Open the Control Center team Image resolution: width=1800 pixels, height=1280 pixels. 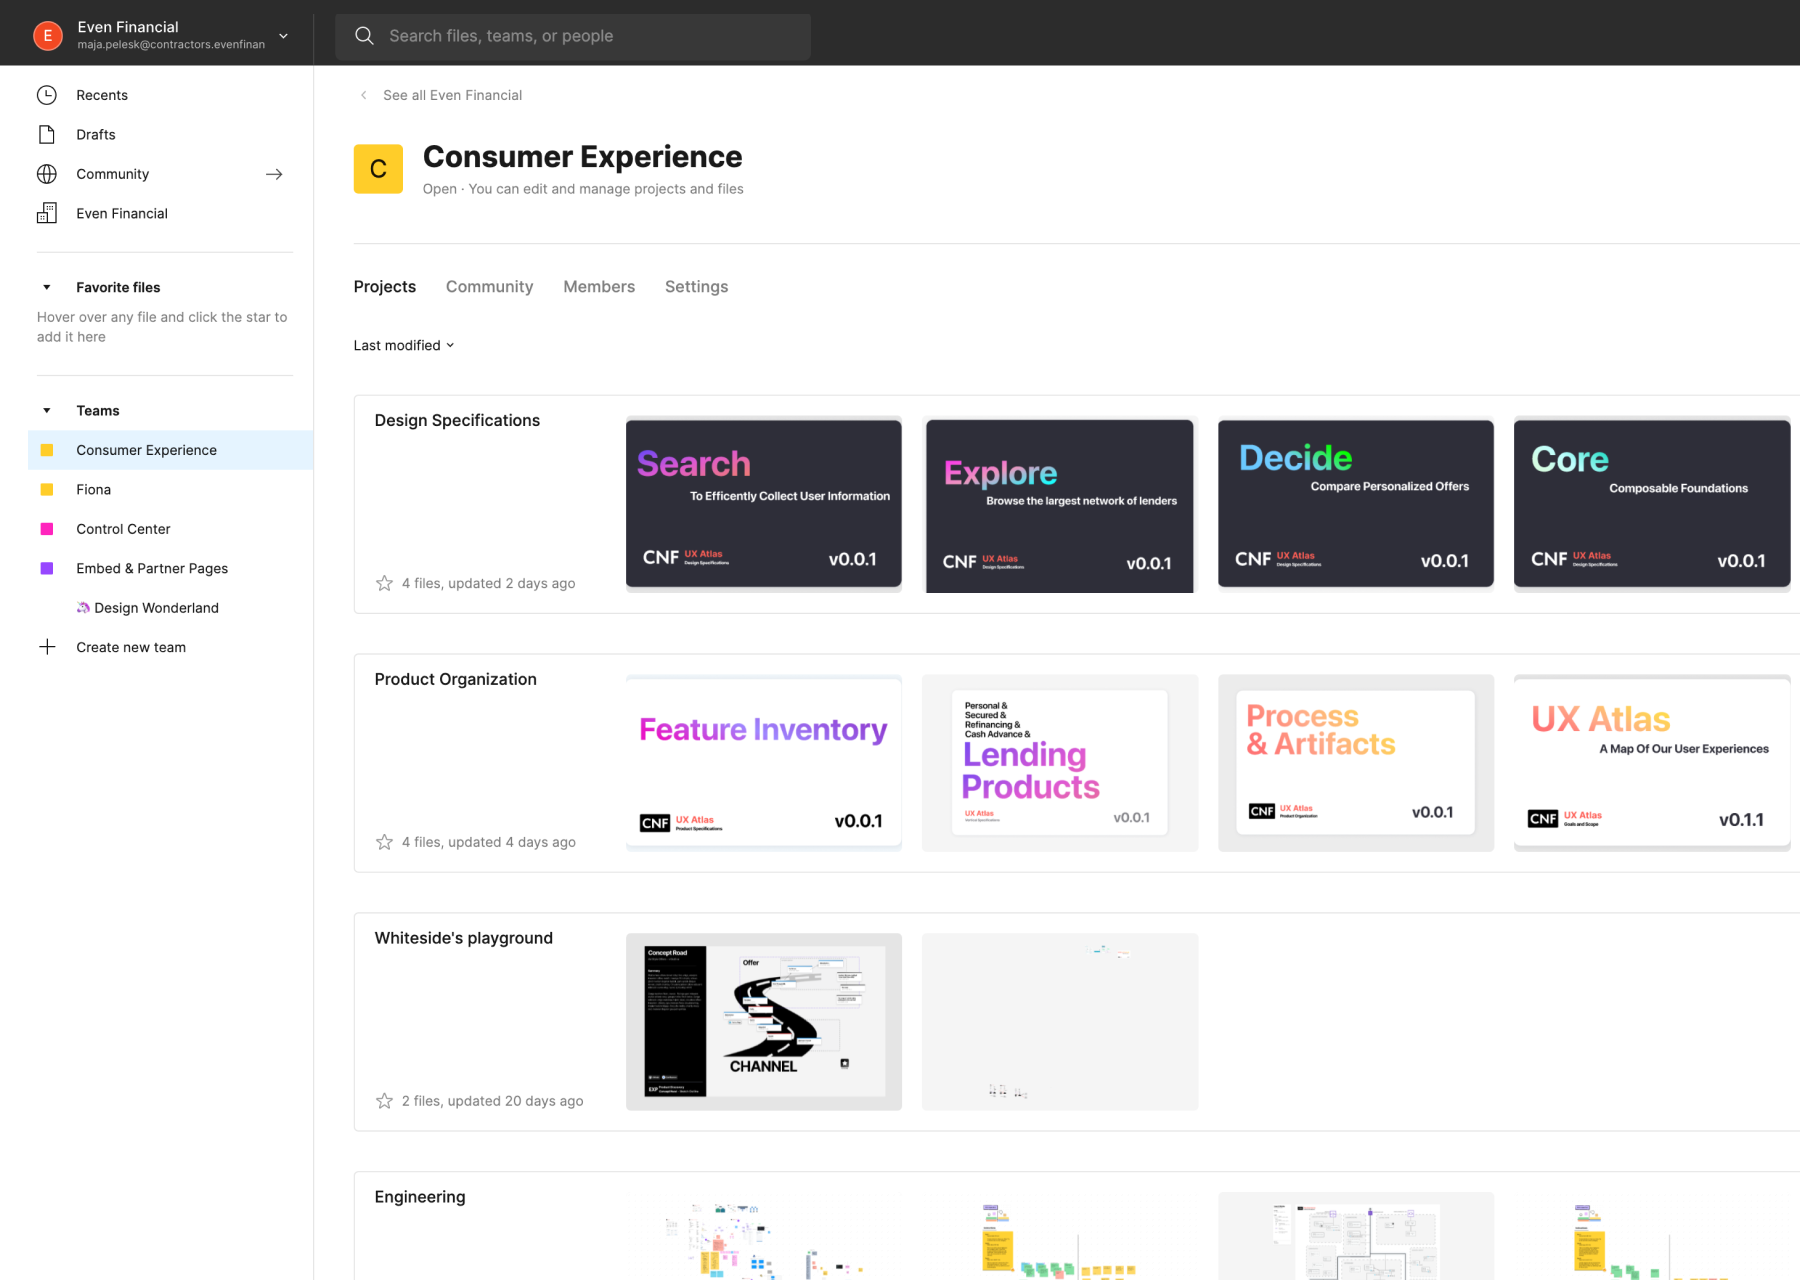pos(123,529)
